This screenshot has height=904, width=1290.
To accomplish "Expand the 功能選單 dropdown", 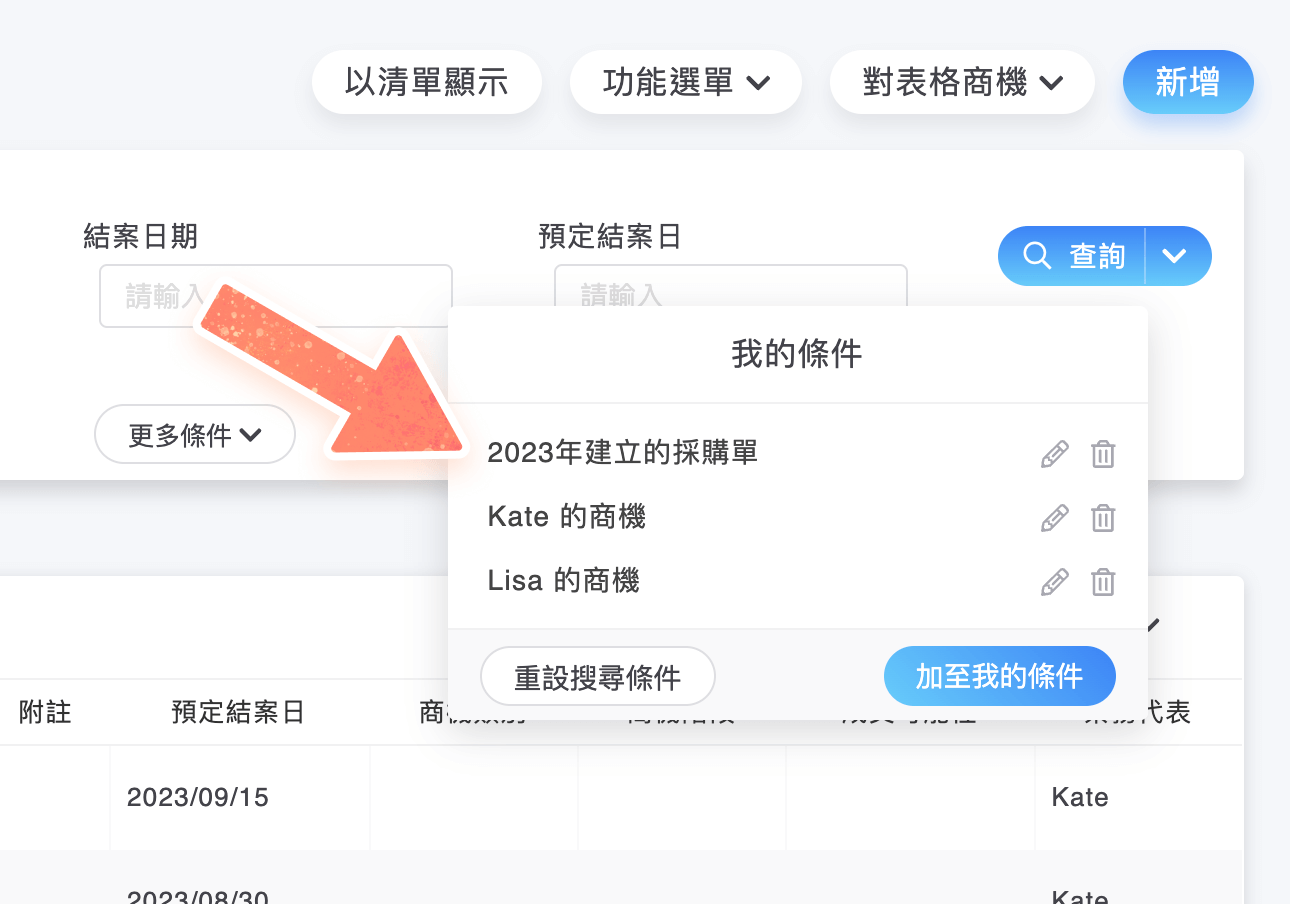I will tap(685, 82).
